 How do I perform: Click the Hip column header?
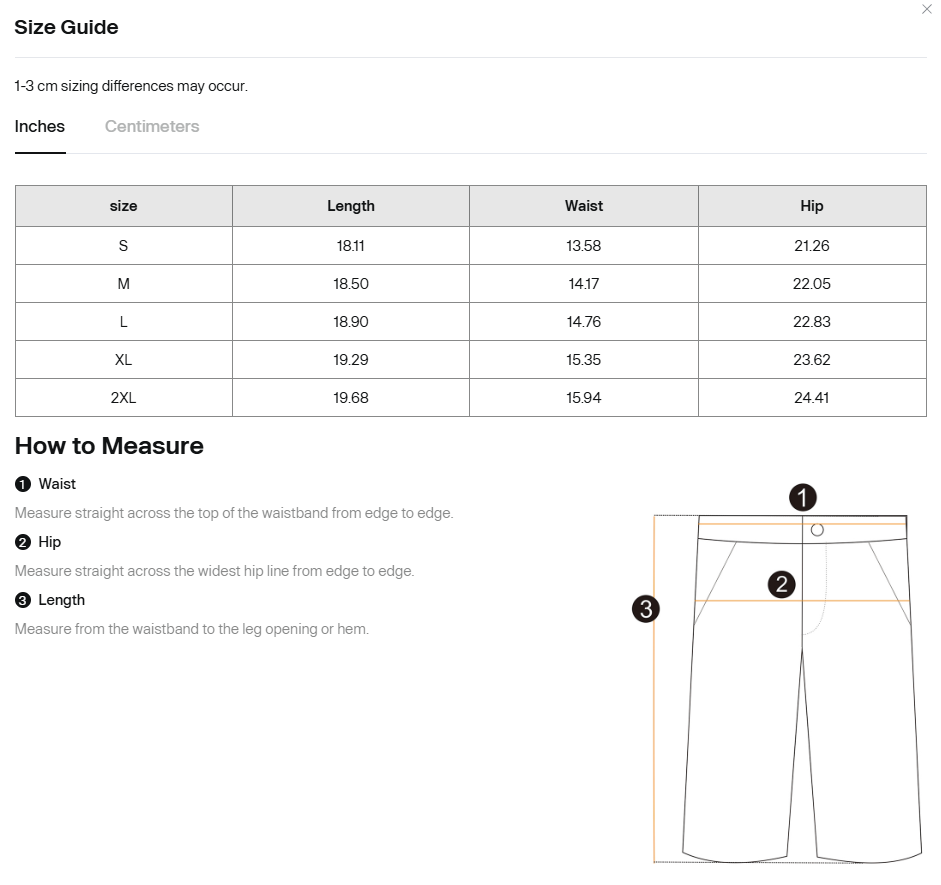[x=812, y=206]
